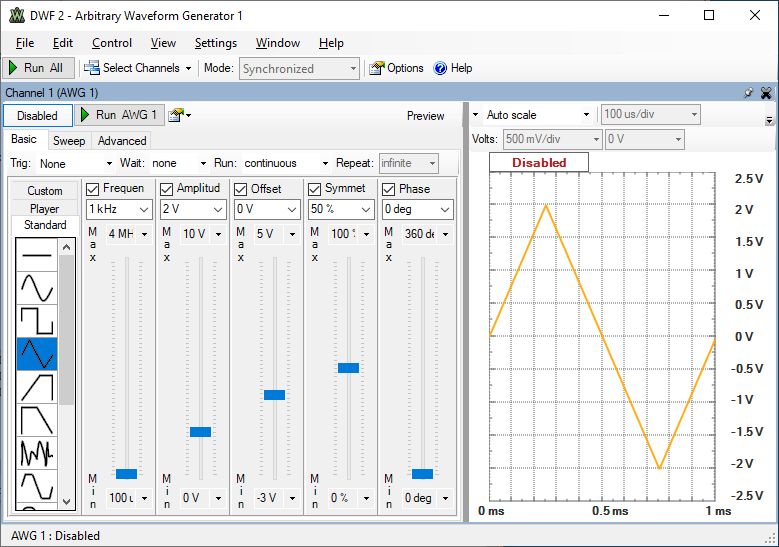Open the Trig source dropdown

76,163
